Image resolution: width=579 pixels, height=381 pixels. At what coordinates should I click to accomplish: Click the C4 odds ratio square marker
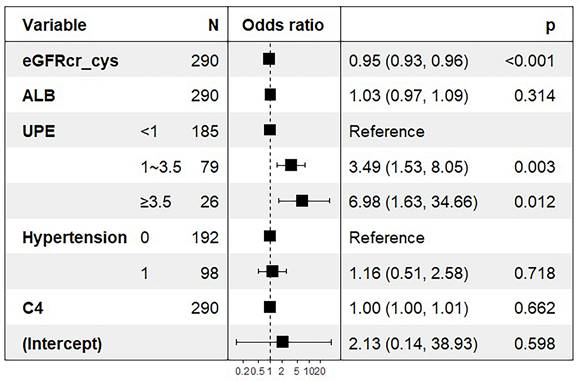(x=270, y=307)
